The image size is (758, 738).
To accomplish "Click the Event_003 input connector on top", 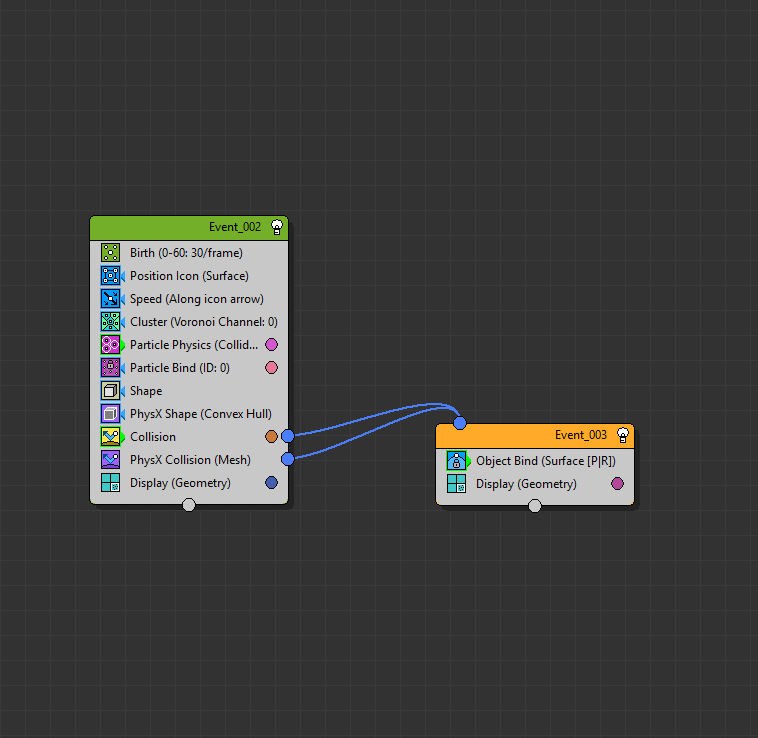I will 460,423.
